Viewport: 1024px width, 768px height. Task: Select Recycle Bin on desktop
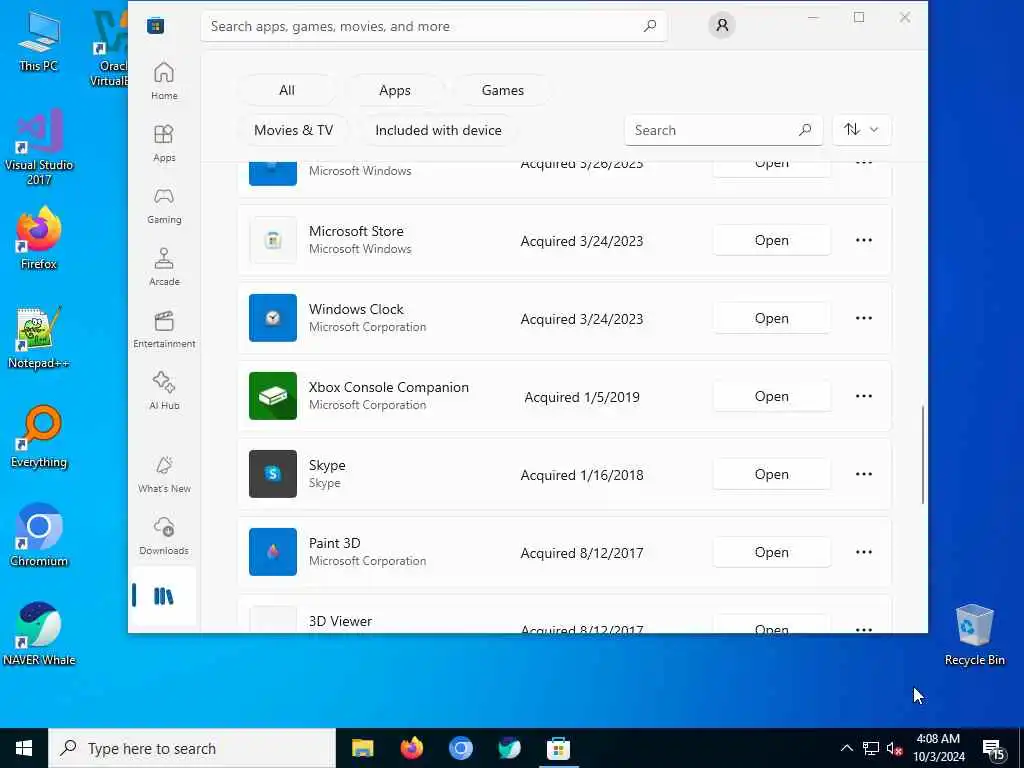[974, 634]
